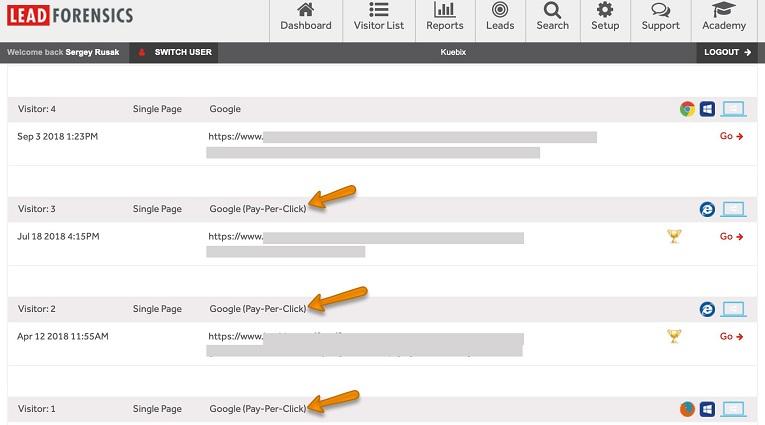The image size is (765, 425).
Task: Open the Reports bar chart icon
Action: tap(444, 9)
